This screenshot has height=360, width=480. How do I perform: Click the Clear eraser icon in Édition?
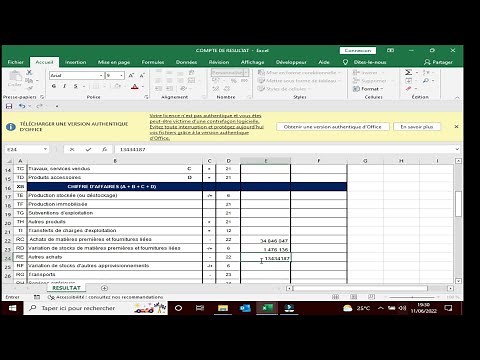409,89
